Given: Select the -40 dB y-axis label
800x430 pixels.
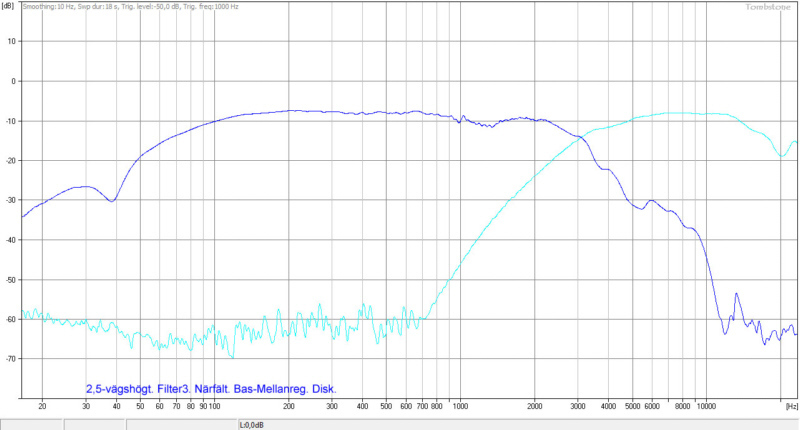Looking at the screenshot, I should (11, 240).
